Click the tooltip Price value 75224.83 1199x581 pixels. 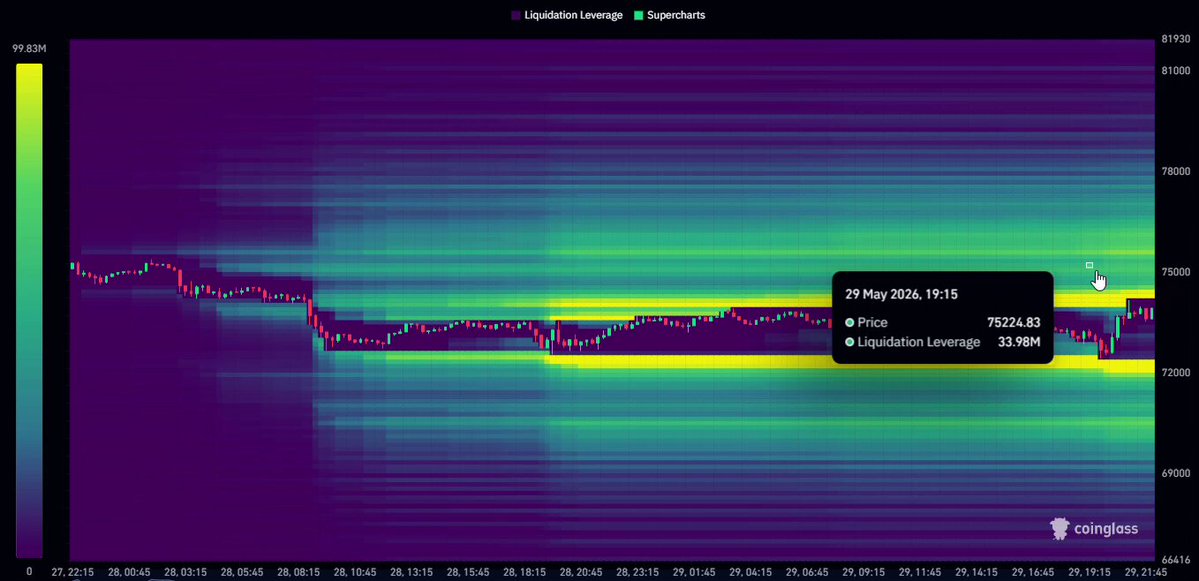pos(1013,323)
